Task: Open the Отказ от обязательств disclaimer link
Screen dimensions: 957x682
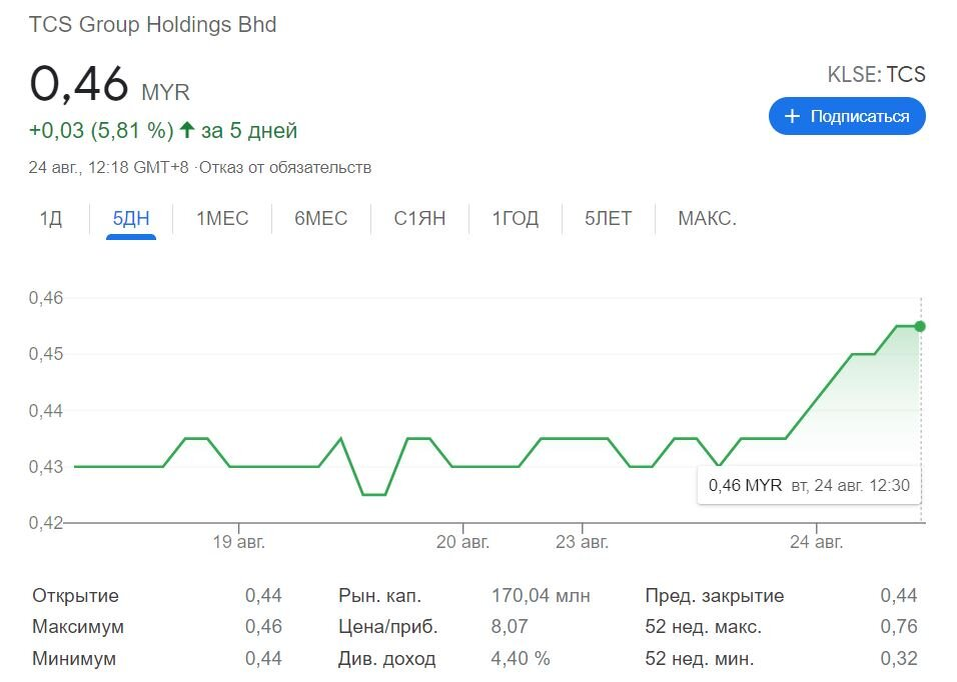Action: pyautogui.click(x=285, y=168)
